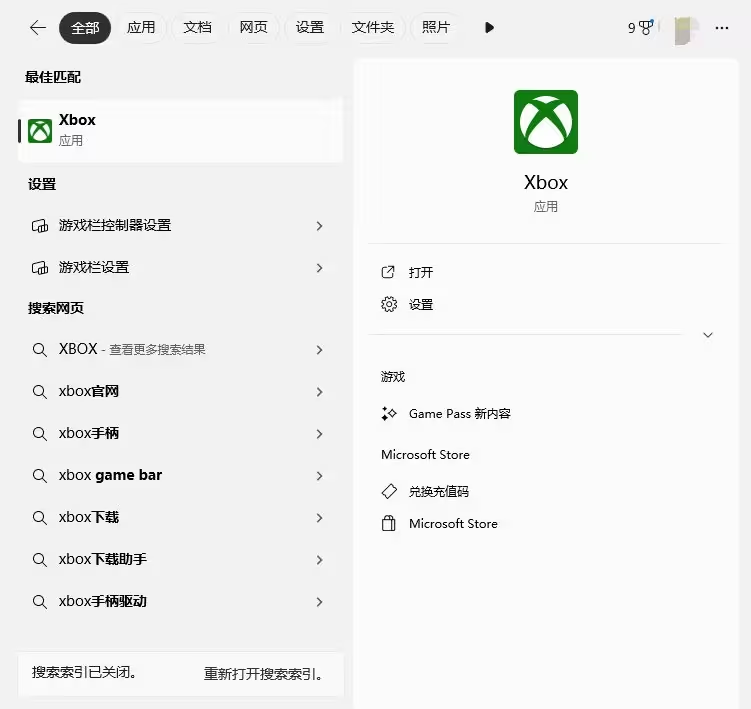The height and width of the screenshot is (709, 751).
Task: Click the icon beside 游戏栏设置
Action: click(40, 268)
